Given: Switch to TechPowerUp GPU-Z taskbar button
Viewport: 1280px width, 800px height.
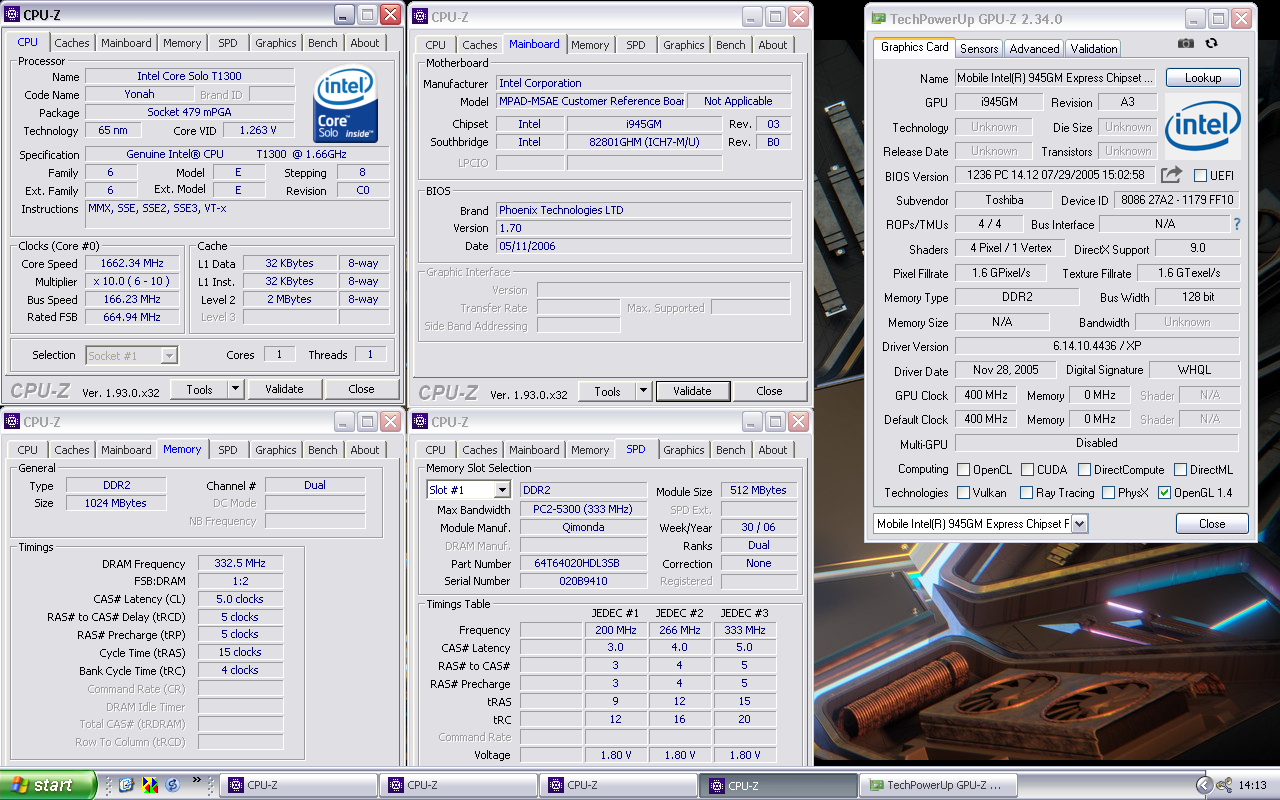Looking at the screenshot, I should coord(937,785).
